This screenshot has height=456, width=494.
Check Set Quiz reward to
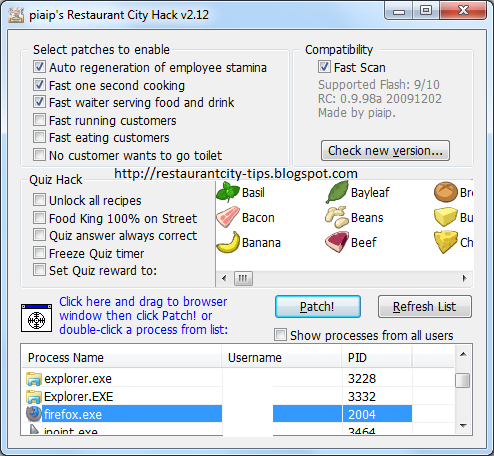(39, 270)
